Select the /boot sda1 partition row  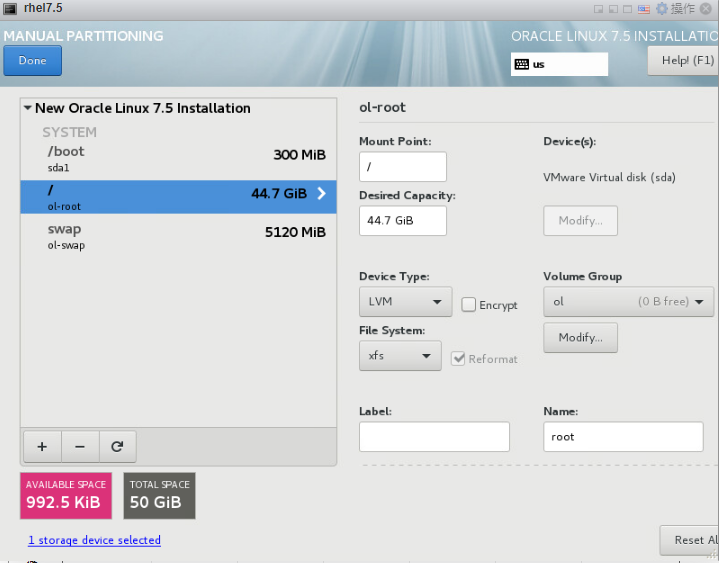coord(178,159)
